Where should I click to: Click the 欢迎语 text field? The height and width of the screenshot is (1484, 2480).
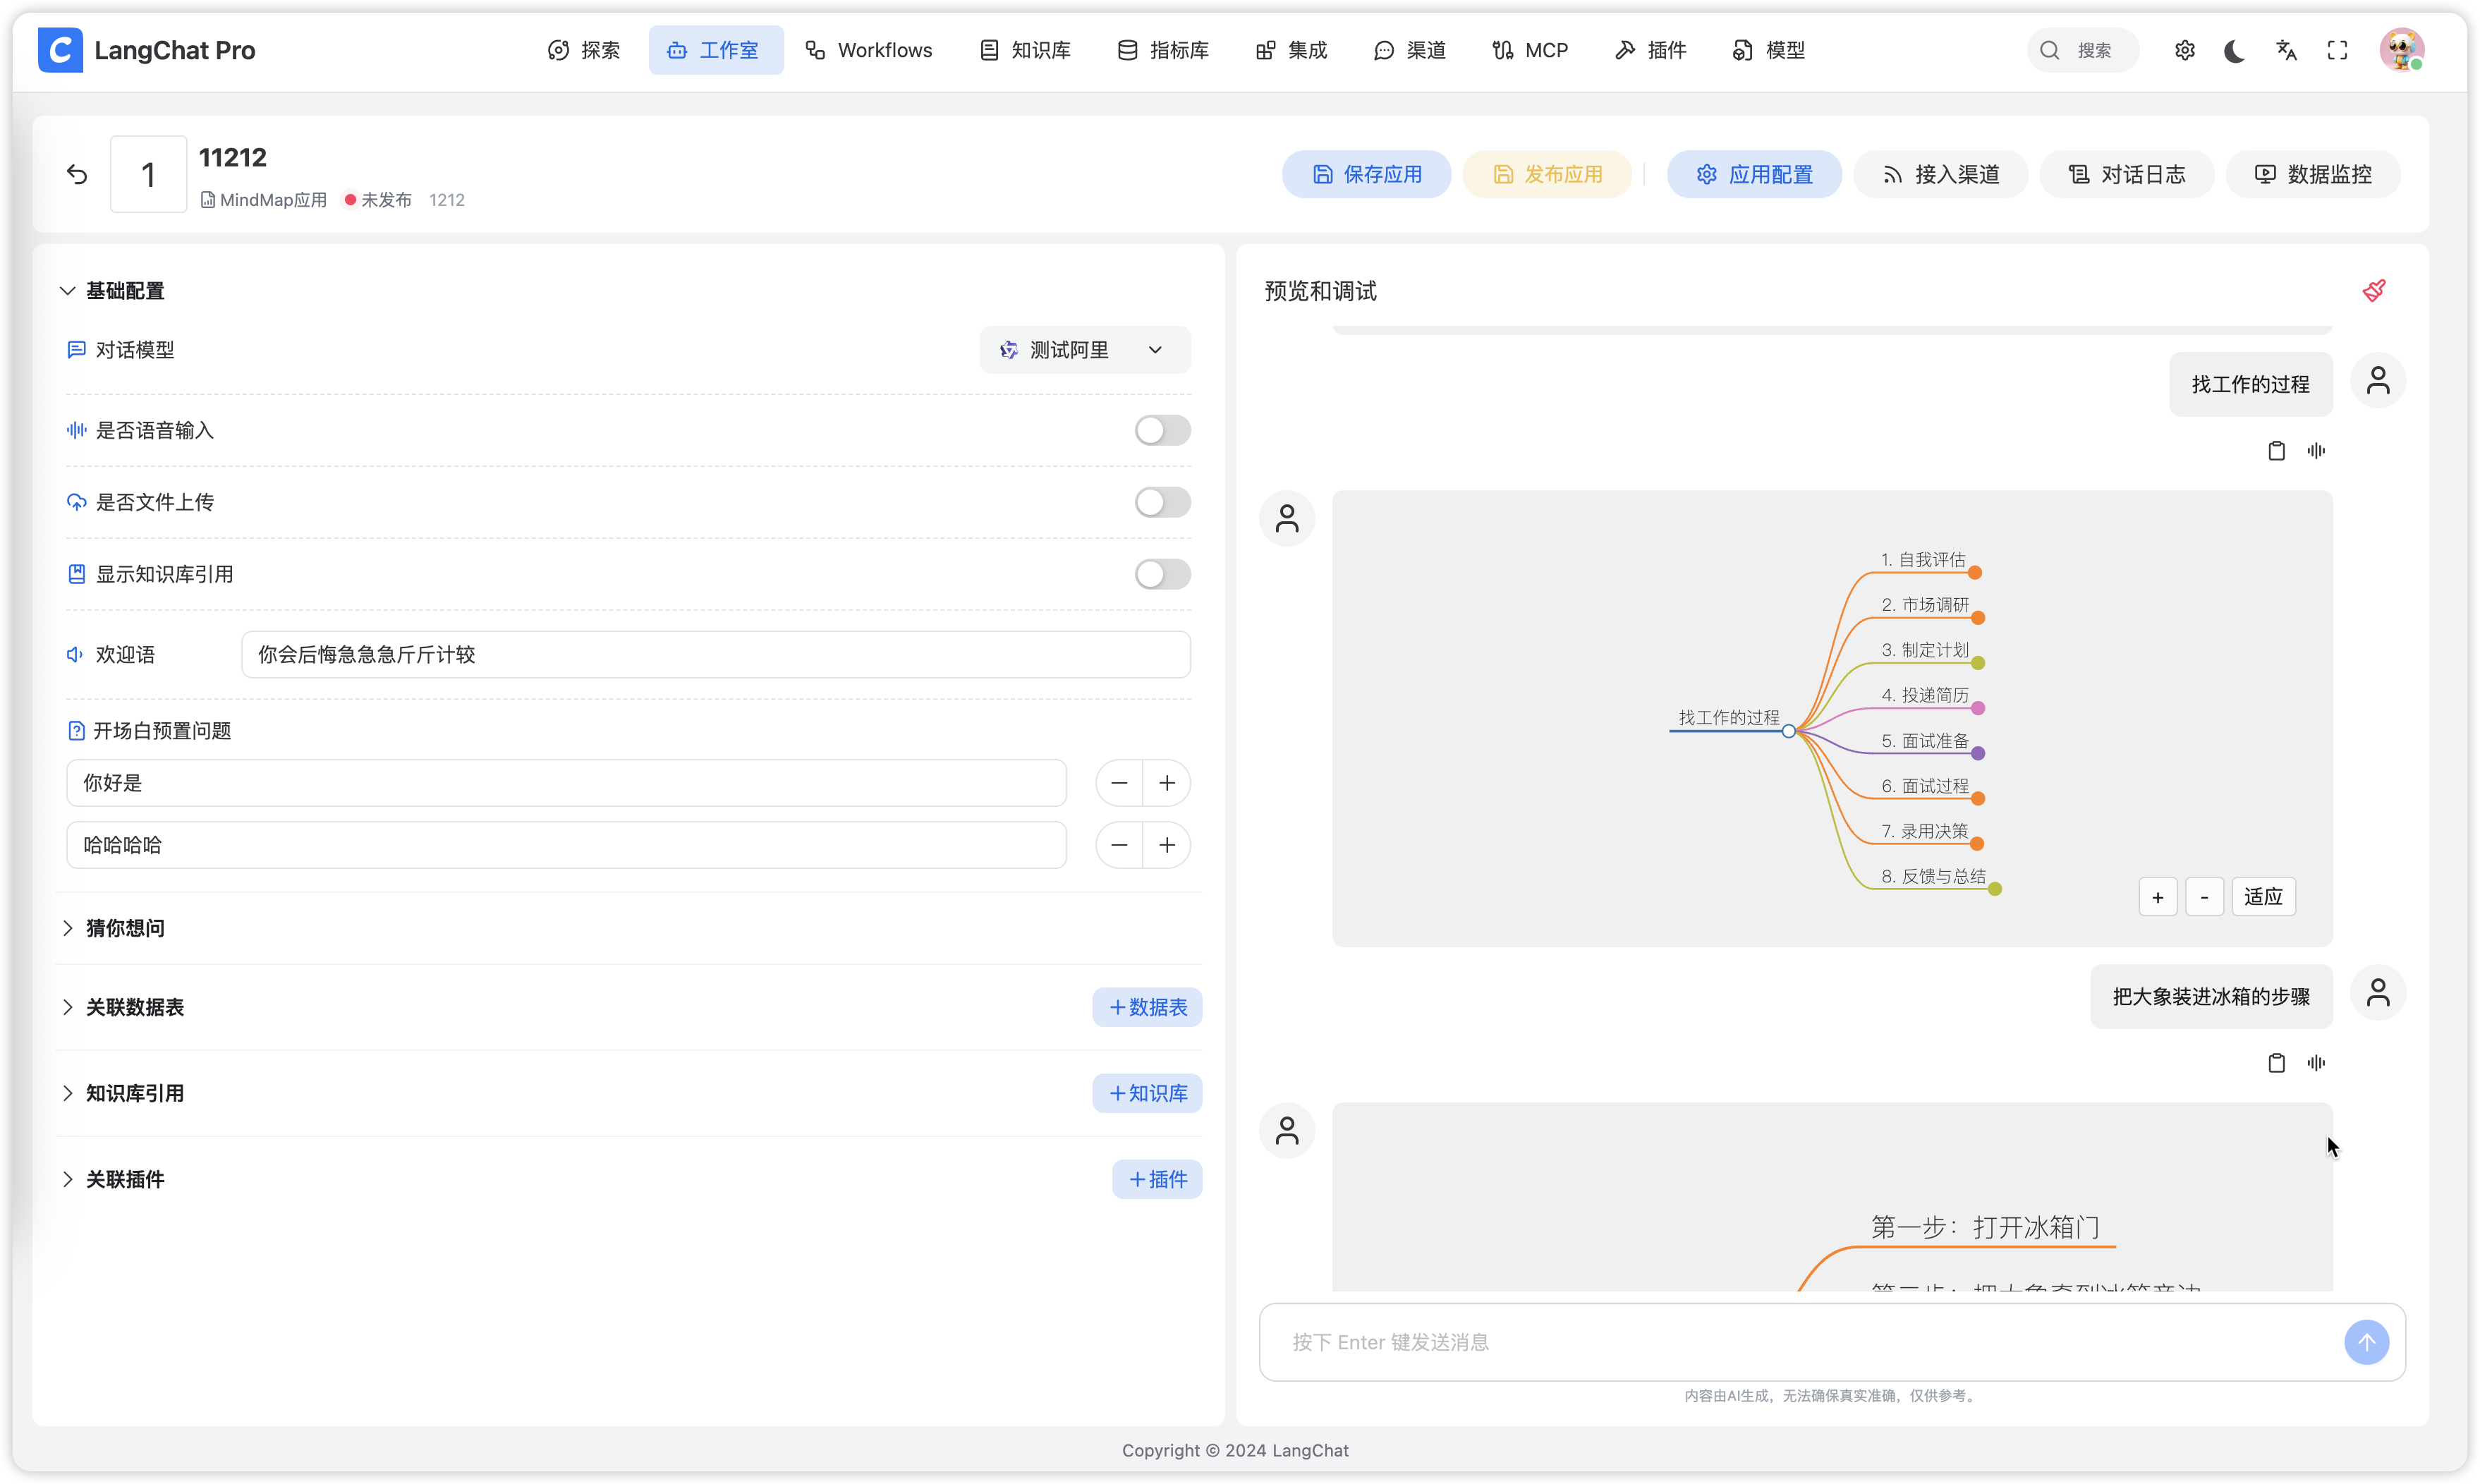(715, 655)
